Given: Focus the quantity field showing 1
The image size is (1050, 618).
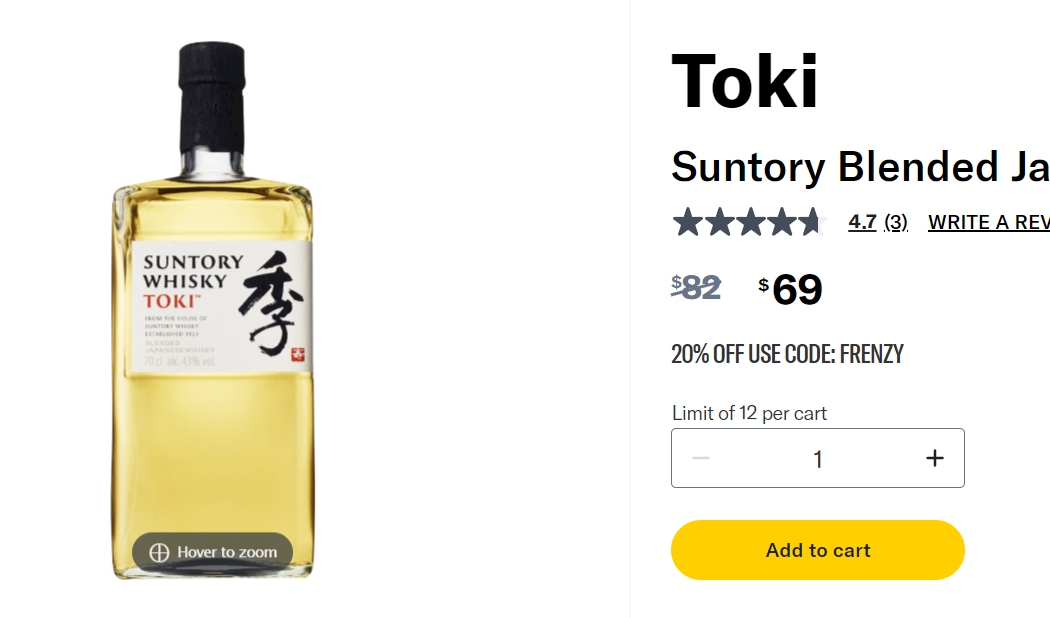Looking at the screenshot, I should 818,458.
